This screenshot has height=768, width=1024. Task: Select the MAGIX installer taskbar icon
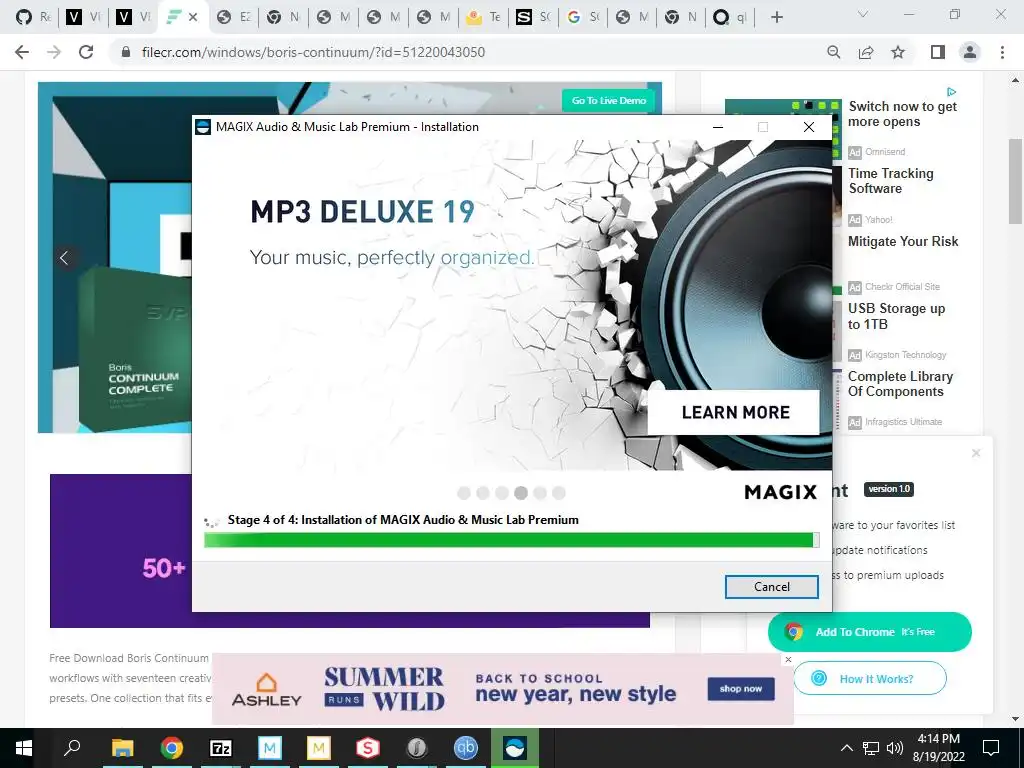(x=515, y=748)
